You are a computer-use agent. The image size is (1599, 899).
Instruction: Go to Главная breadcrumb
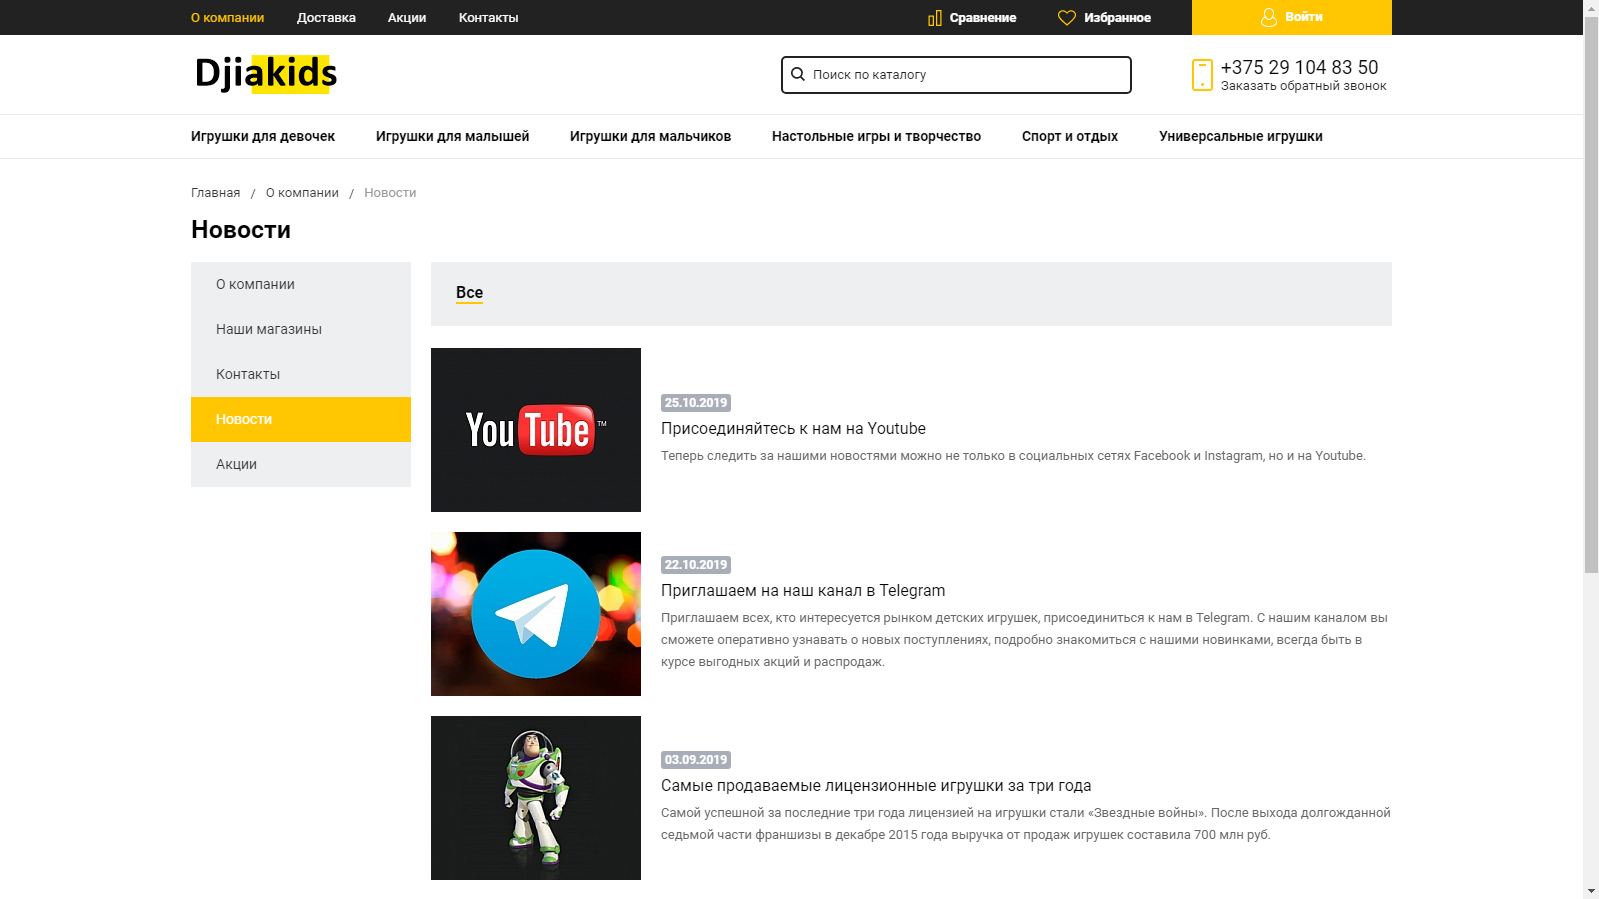[x=216, y=193]
